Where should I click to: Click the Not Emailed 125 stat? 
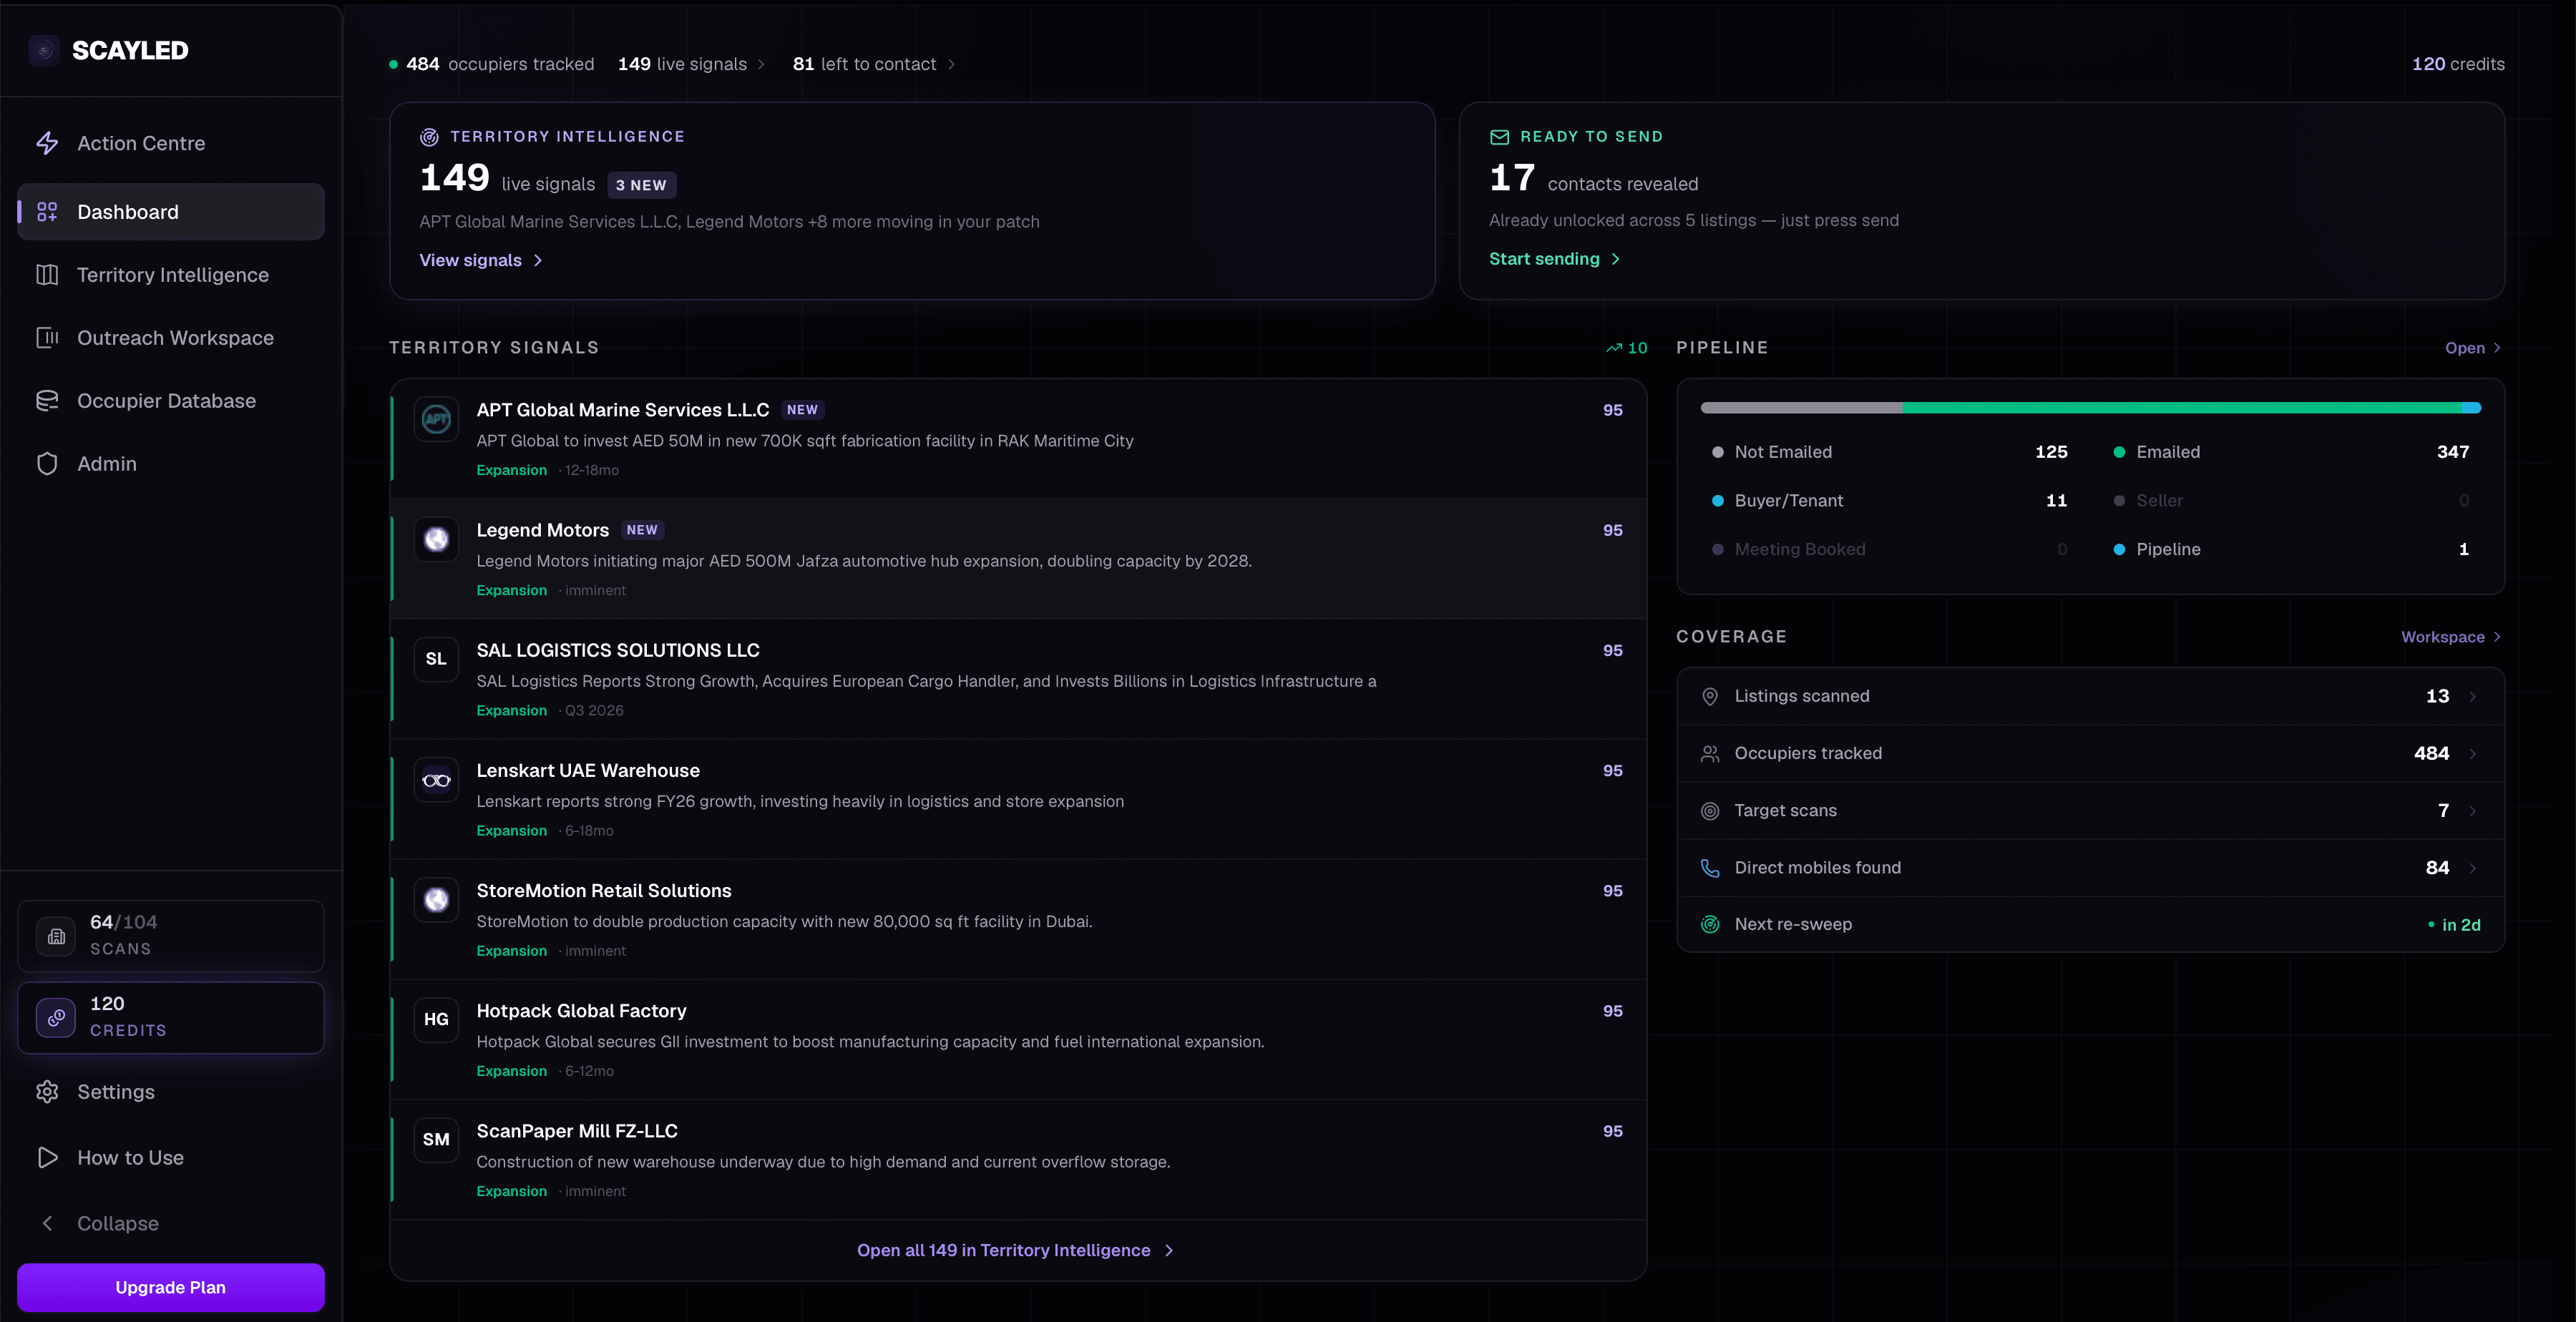[1890, 452]
